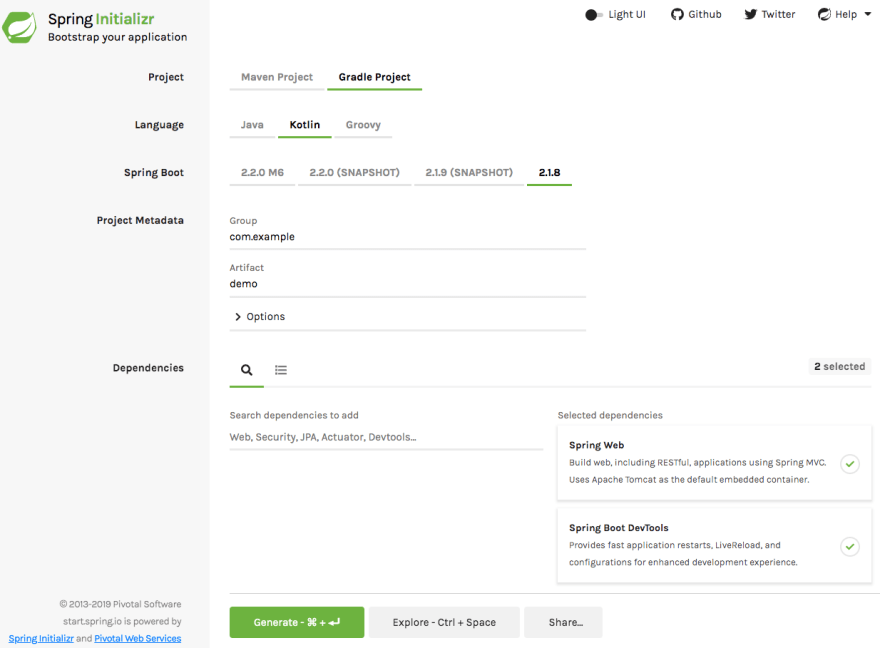Choose Java language
The height and width of the screenshot is (648, 880).
coord(252,125)
